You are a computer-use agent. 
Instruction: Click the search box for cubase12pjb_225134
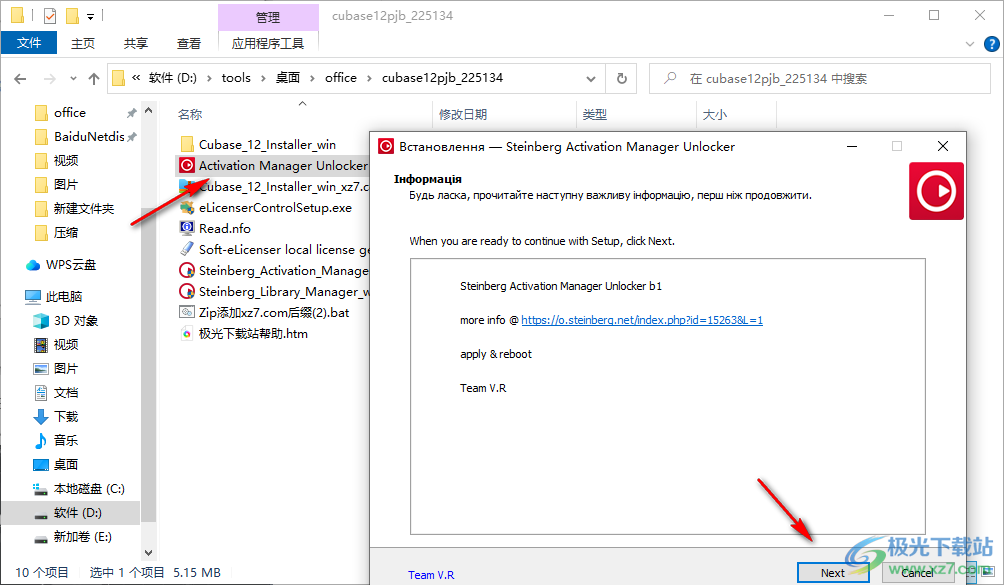point(820,79)
